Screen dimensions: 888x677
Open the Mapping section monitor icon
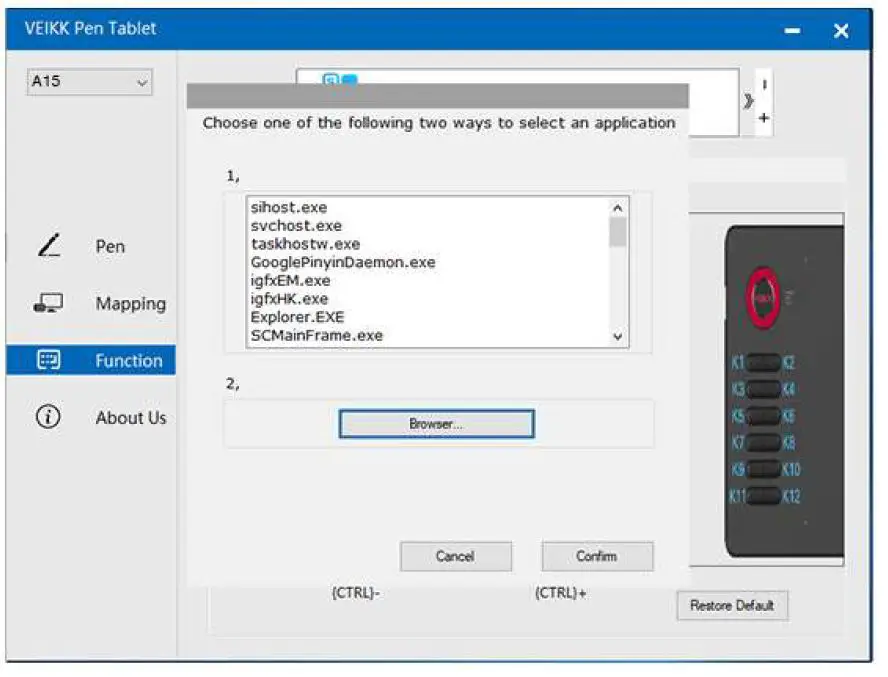point(48,303)
